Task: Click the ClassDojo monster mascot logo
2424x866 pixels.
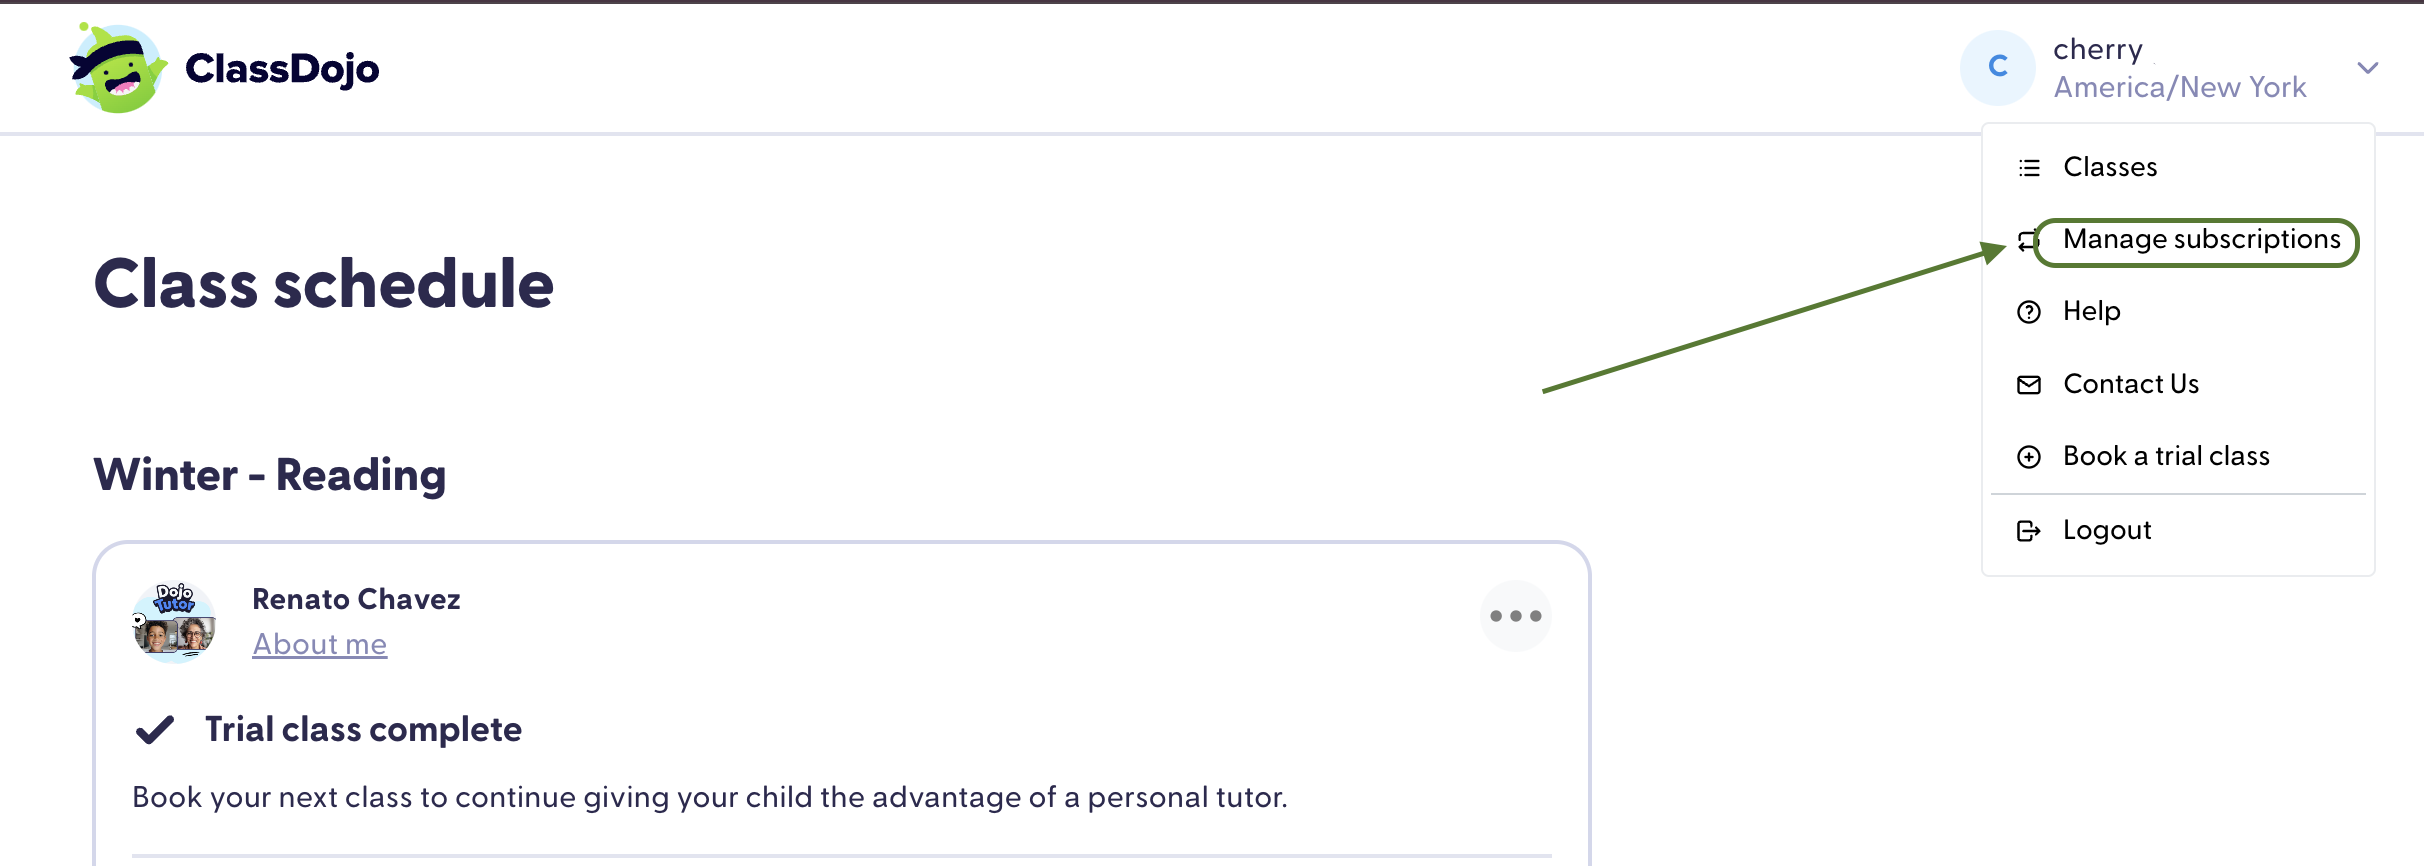Action: click(118, 68)
